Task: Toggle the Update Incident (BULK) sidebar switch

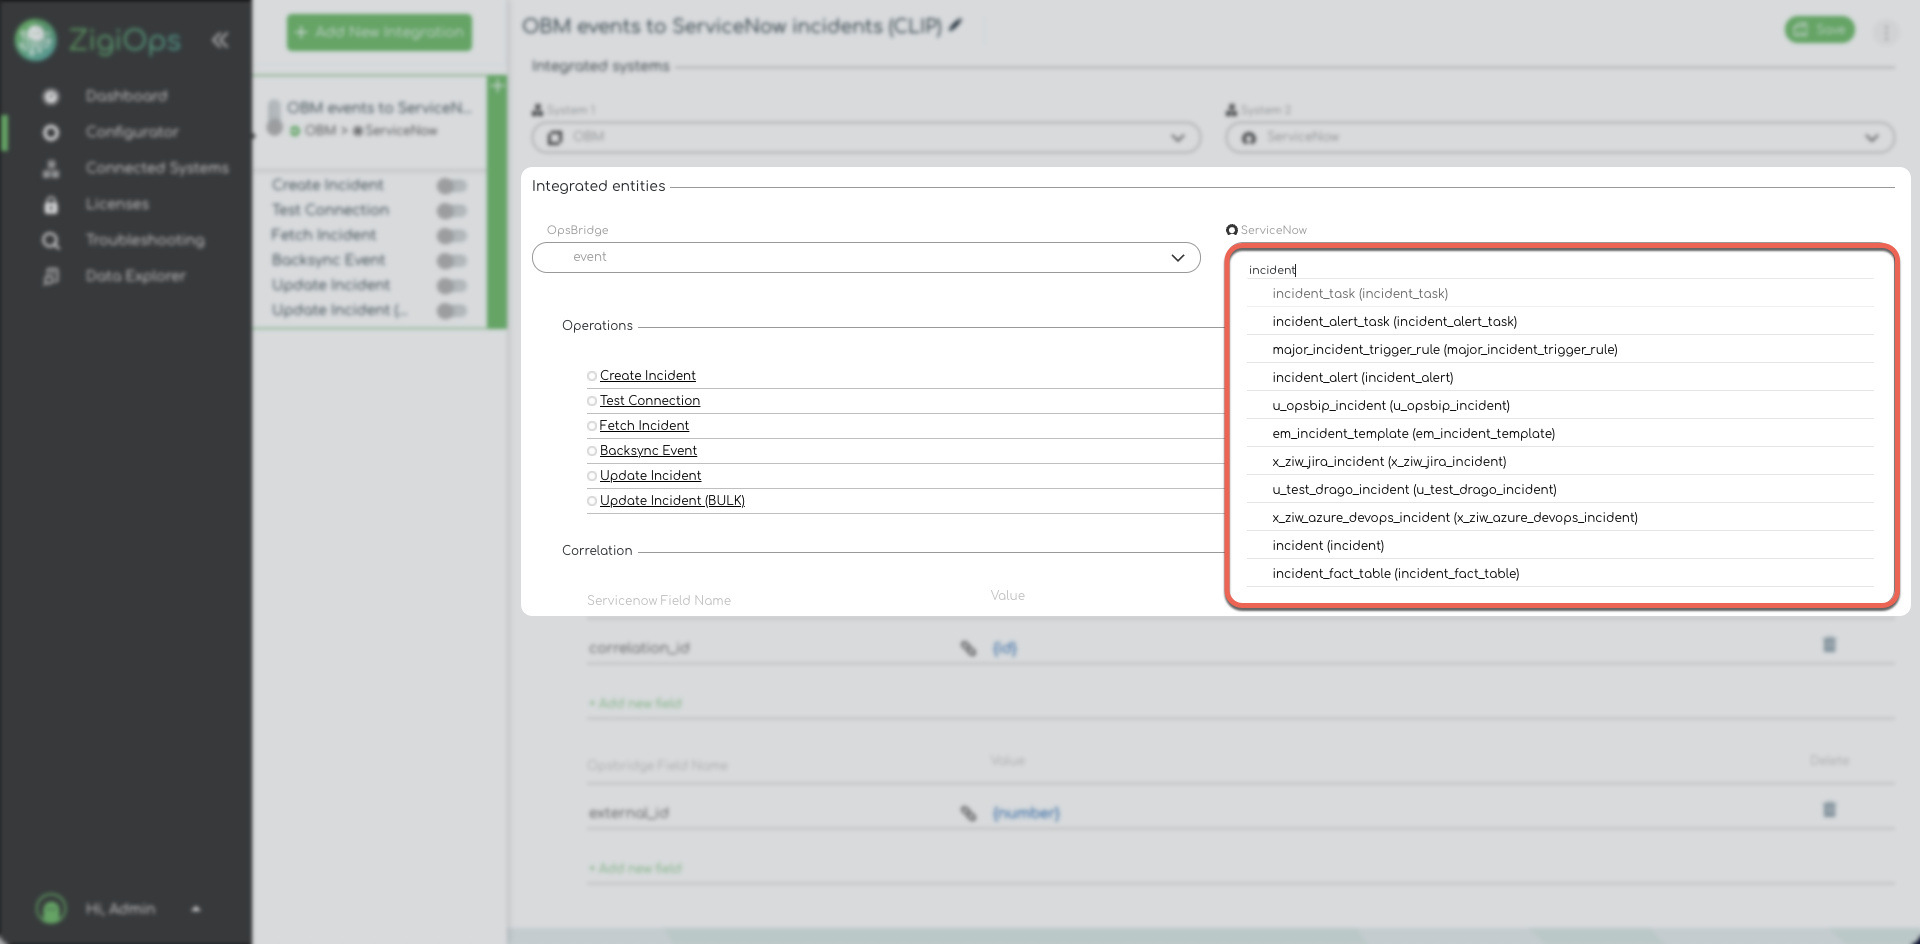Action: coord(451,311)
